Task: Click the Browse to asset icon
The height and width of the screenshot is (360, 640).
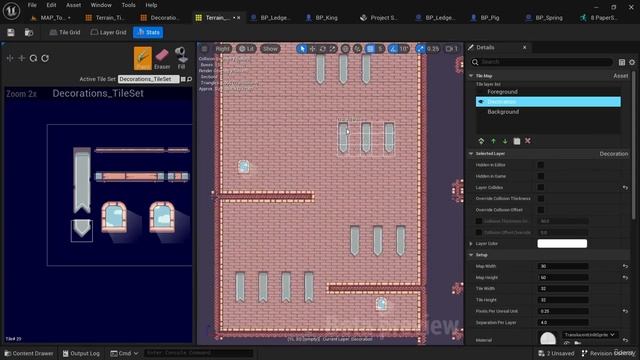Action: (29, 32)
